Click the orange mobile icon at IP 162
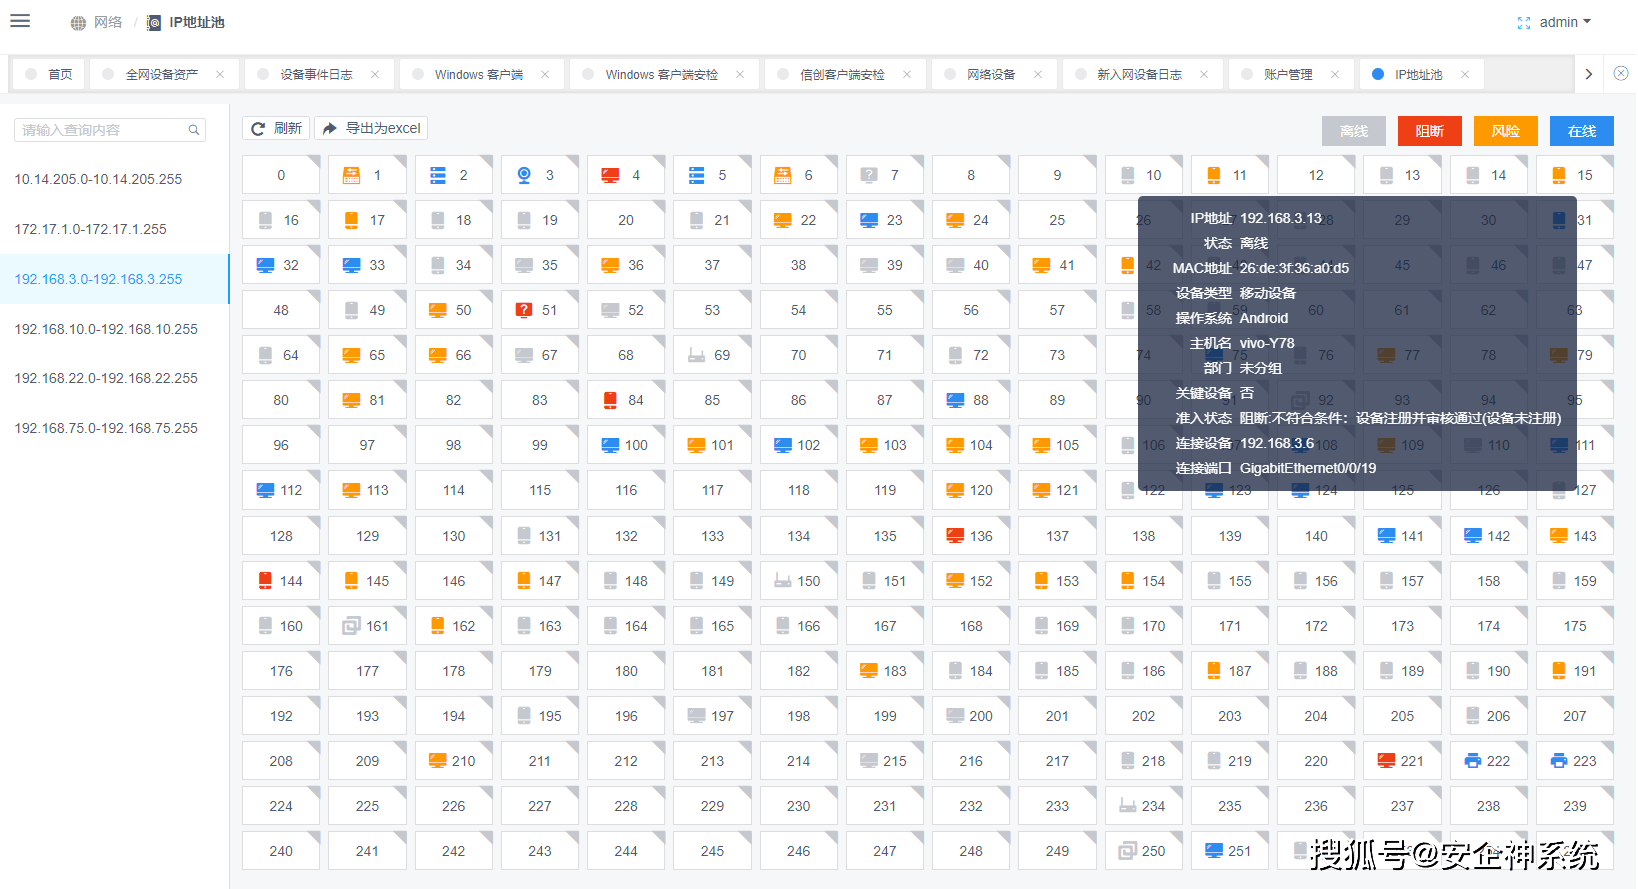Image resolution: width=1638 pixels, height=889 pixels. click(437, 626)
